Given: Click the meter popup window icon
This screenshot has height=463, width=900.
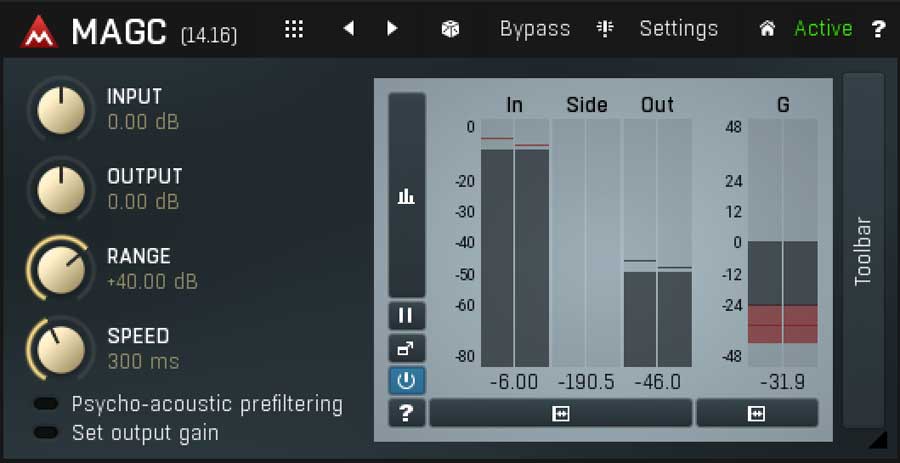Looking at the screenshot, I should 406,348.
